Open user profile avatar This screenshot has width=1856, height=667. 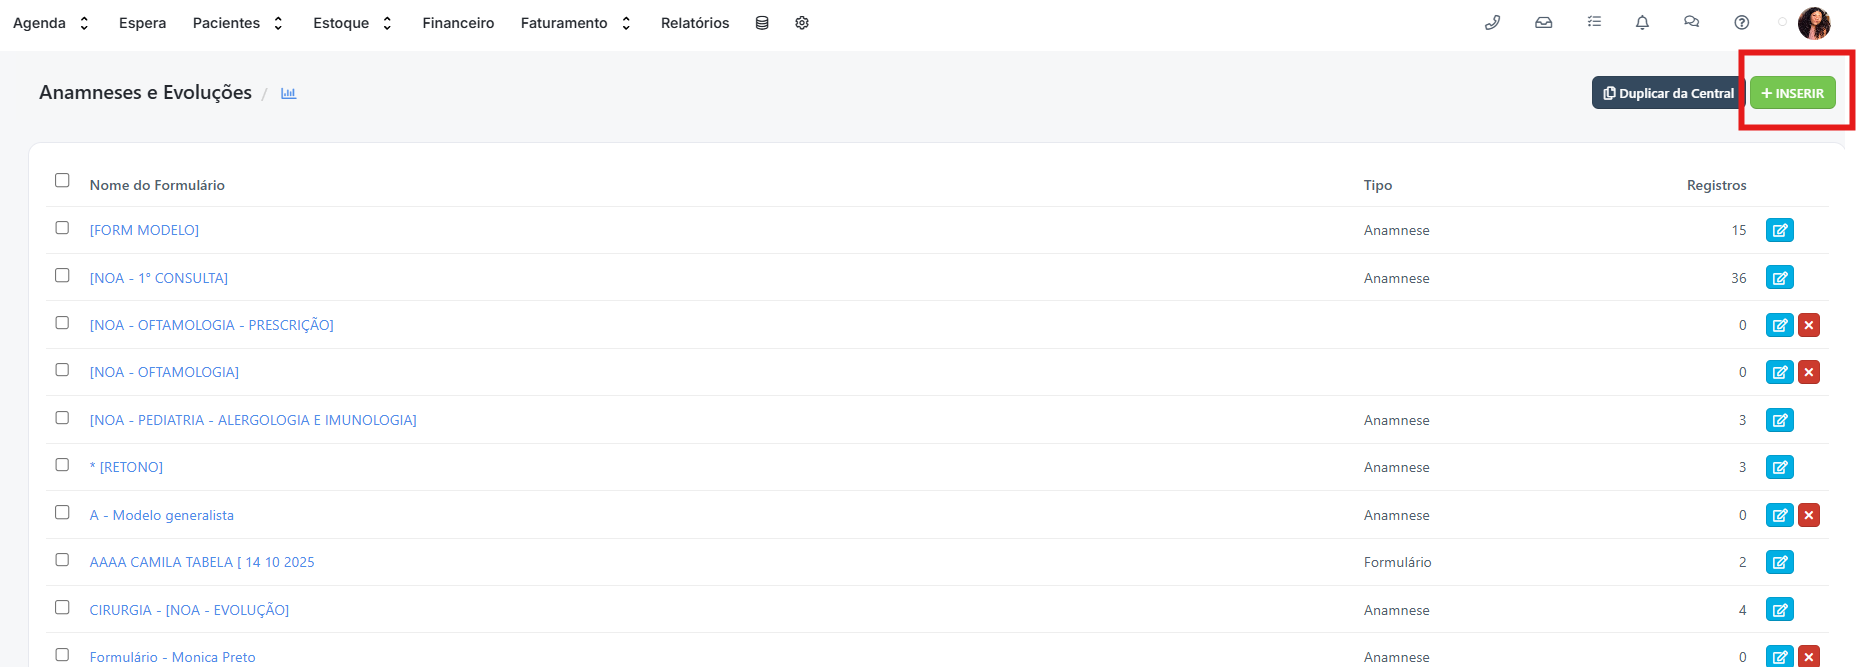(x=1814, y=23)
